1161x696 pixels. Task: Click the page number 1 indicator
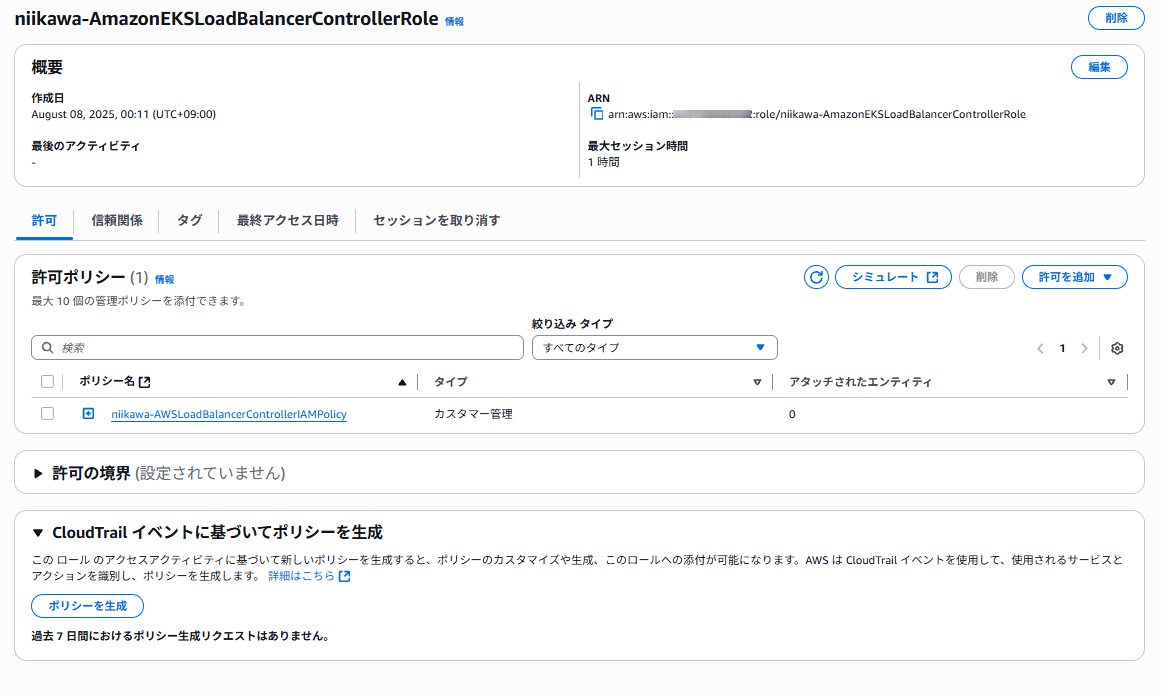pyautogui.click(x=1062, y=348)
